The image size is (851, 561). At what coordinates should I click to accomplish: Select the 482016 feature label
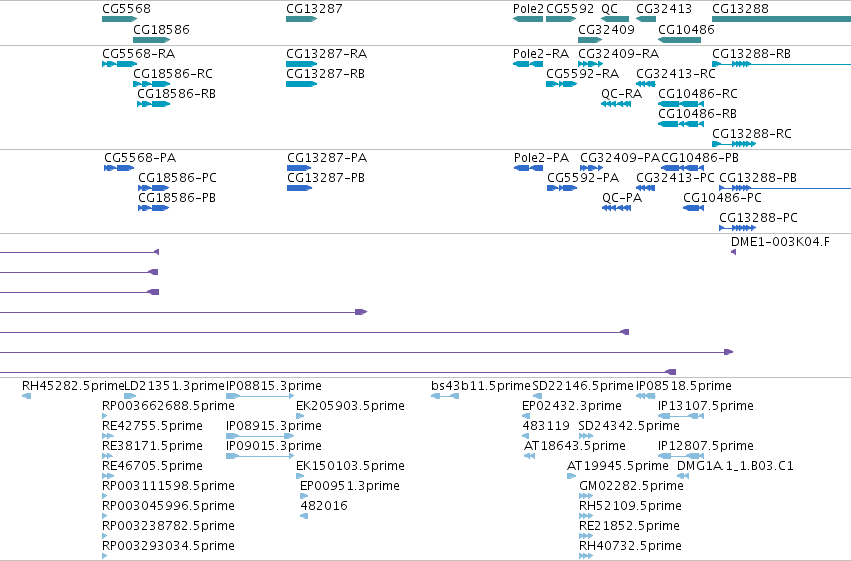coord(324,506)
